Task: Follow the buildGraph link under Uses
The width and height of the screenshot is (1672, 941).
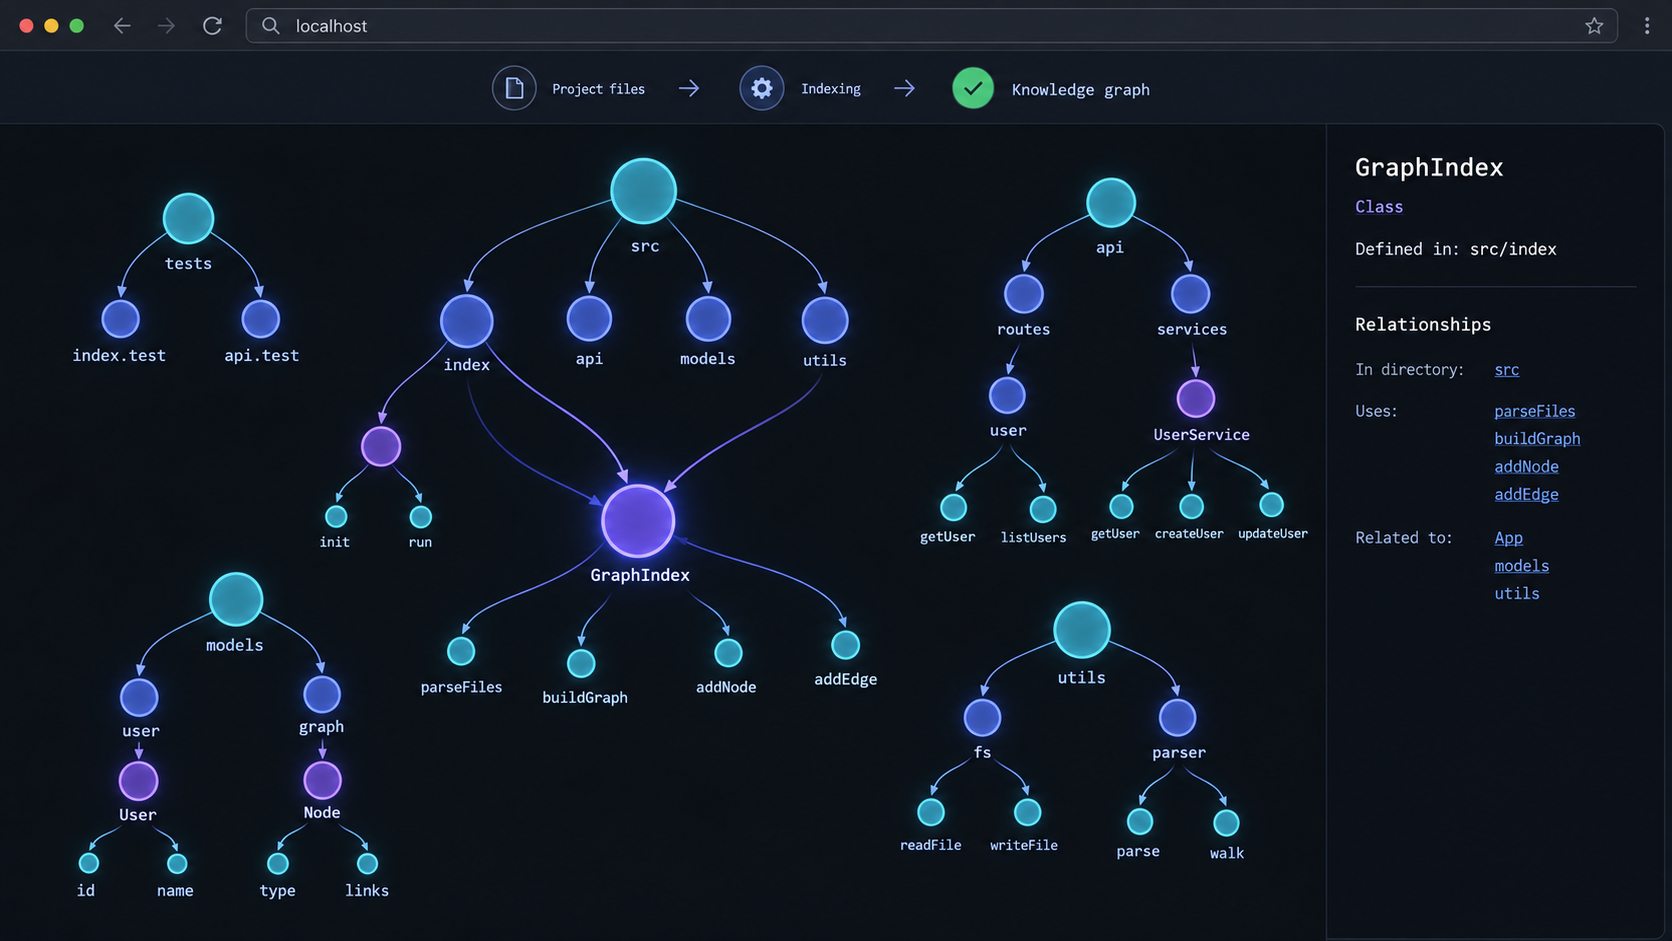Action: pos(1537,439)
